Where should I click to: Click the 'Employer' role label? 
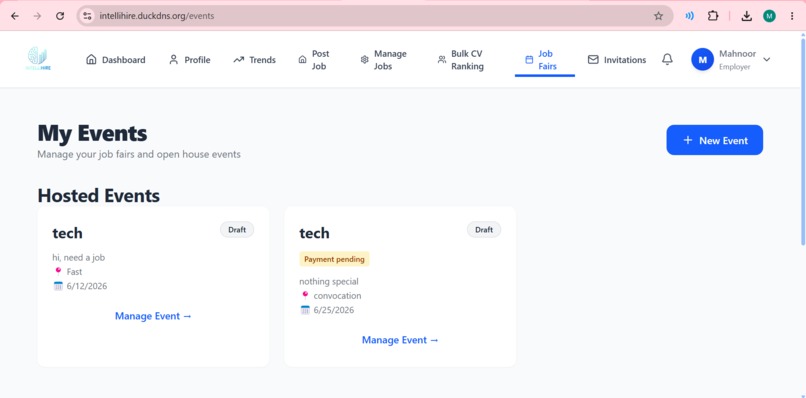coord(735,67)
